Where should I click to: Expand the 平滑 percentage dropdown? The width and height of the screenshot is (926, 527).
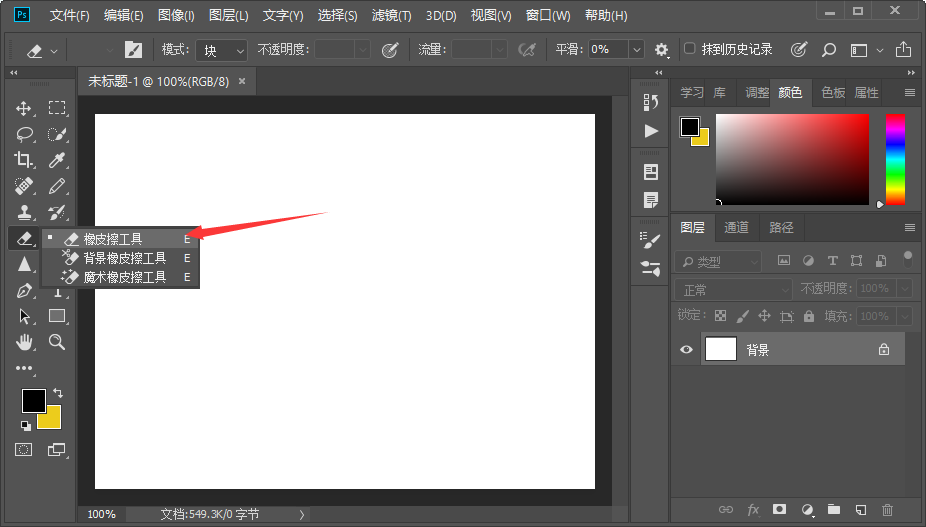(x=637, y=50)
